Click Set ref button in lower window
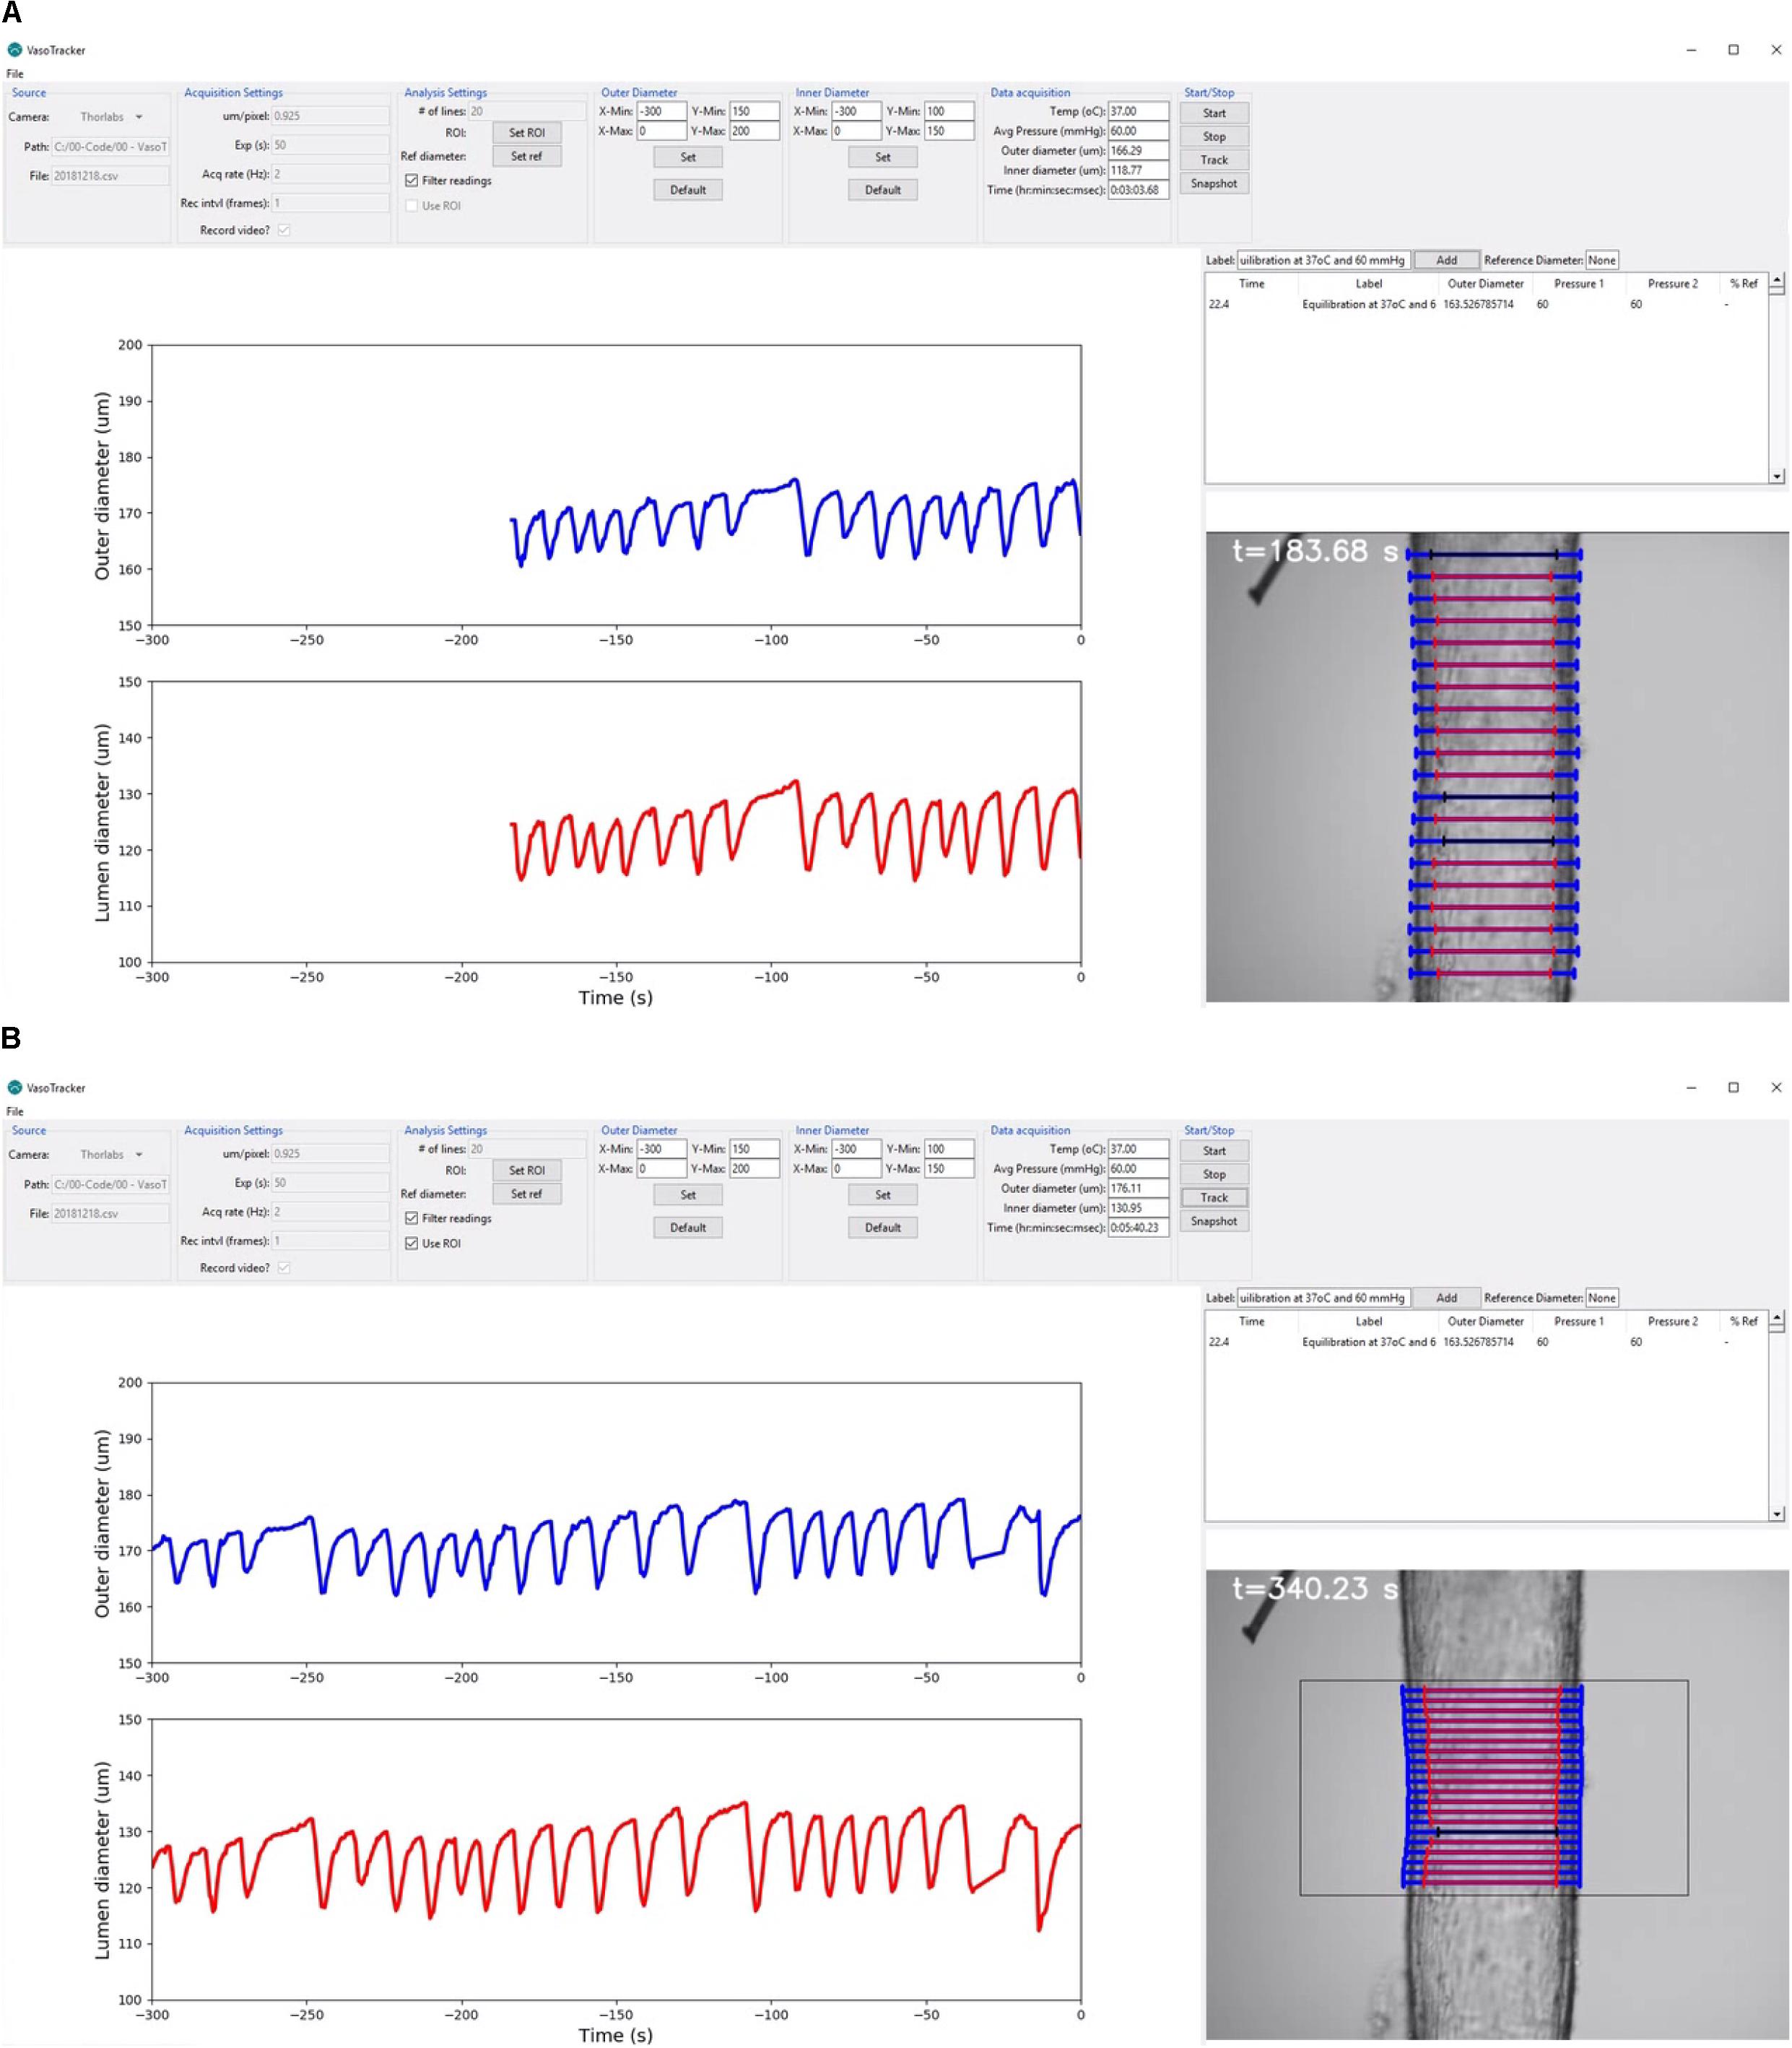Screen dimensions: 1792x2048 tap(527, 1193)
